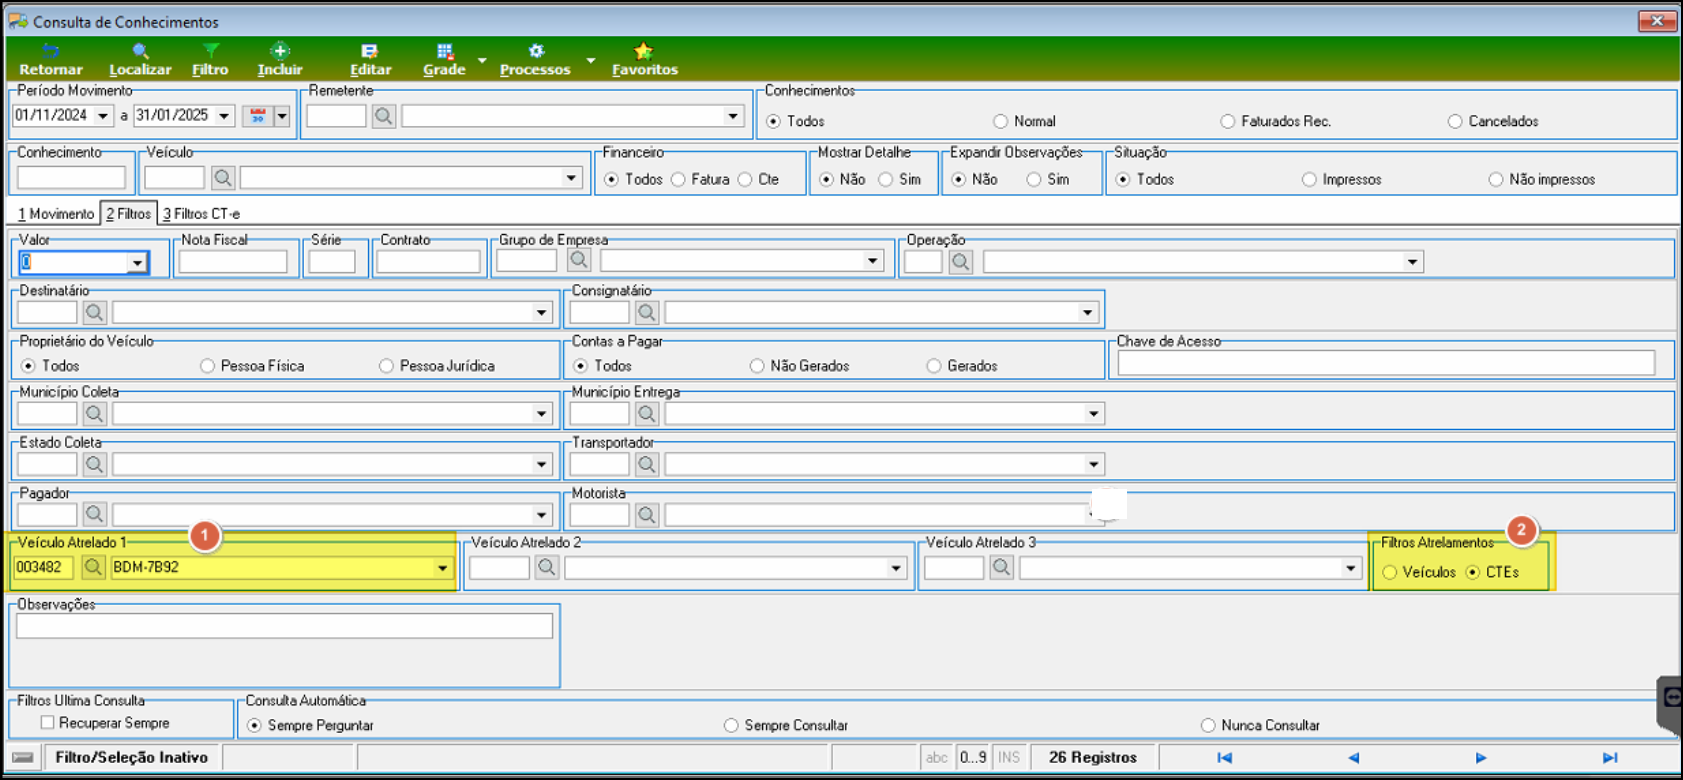The width and height of the screenshot is (1683, 780).
Task: Click the Editar toolbar icon
Action: (x=370, y=51)
